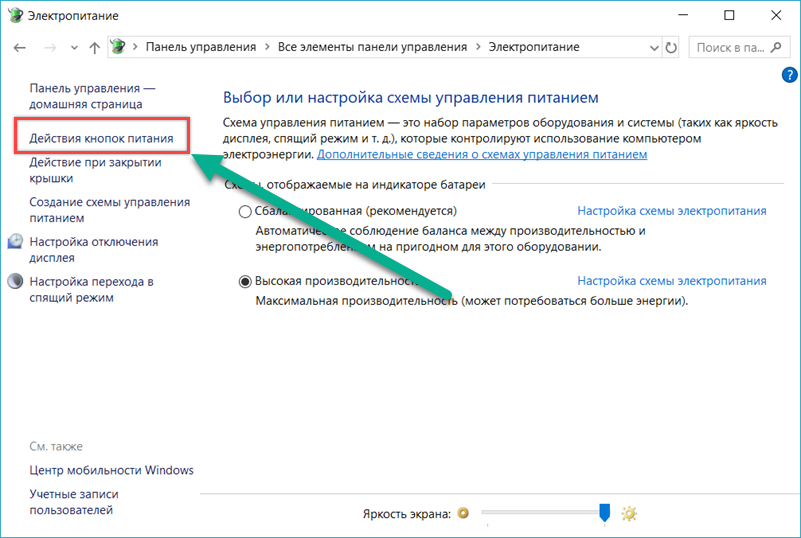The height and width of the screenshot is (538, 801).
Task: Click the См. также heading text
Action: (x=56, y=447)
